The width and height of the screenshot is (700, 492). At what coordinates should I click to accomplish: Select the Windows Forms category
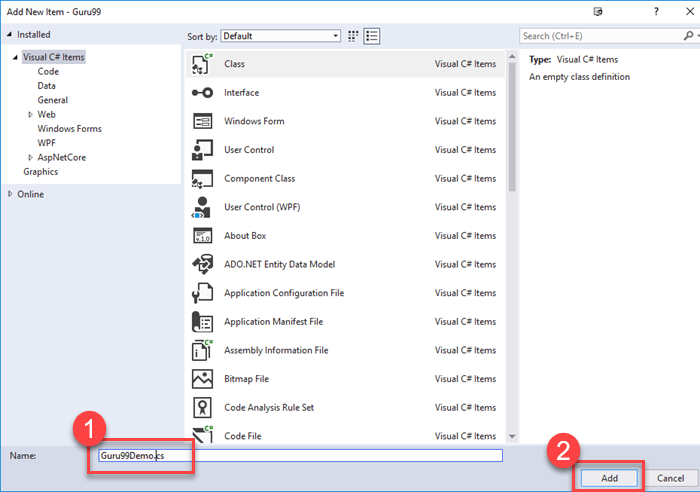[x=69, y=129]
